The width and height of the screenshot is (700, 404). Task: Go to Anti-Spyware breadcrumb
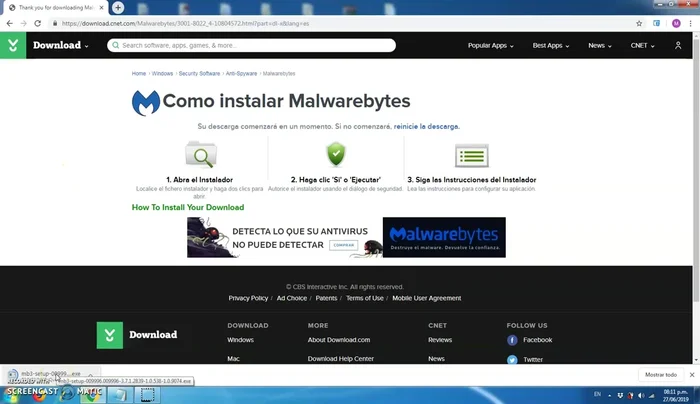point(241,74)
